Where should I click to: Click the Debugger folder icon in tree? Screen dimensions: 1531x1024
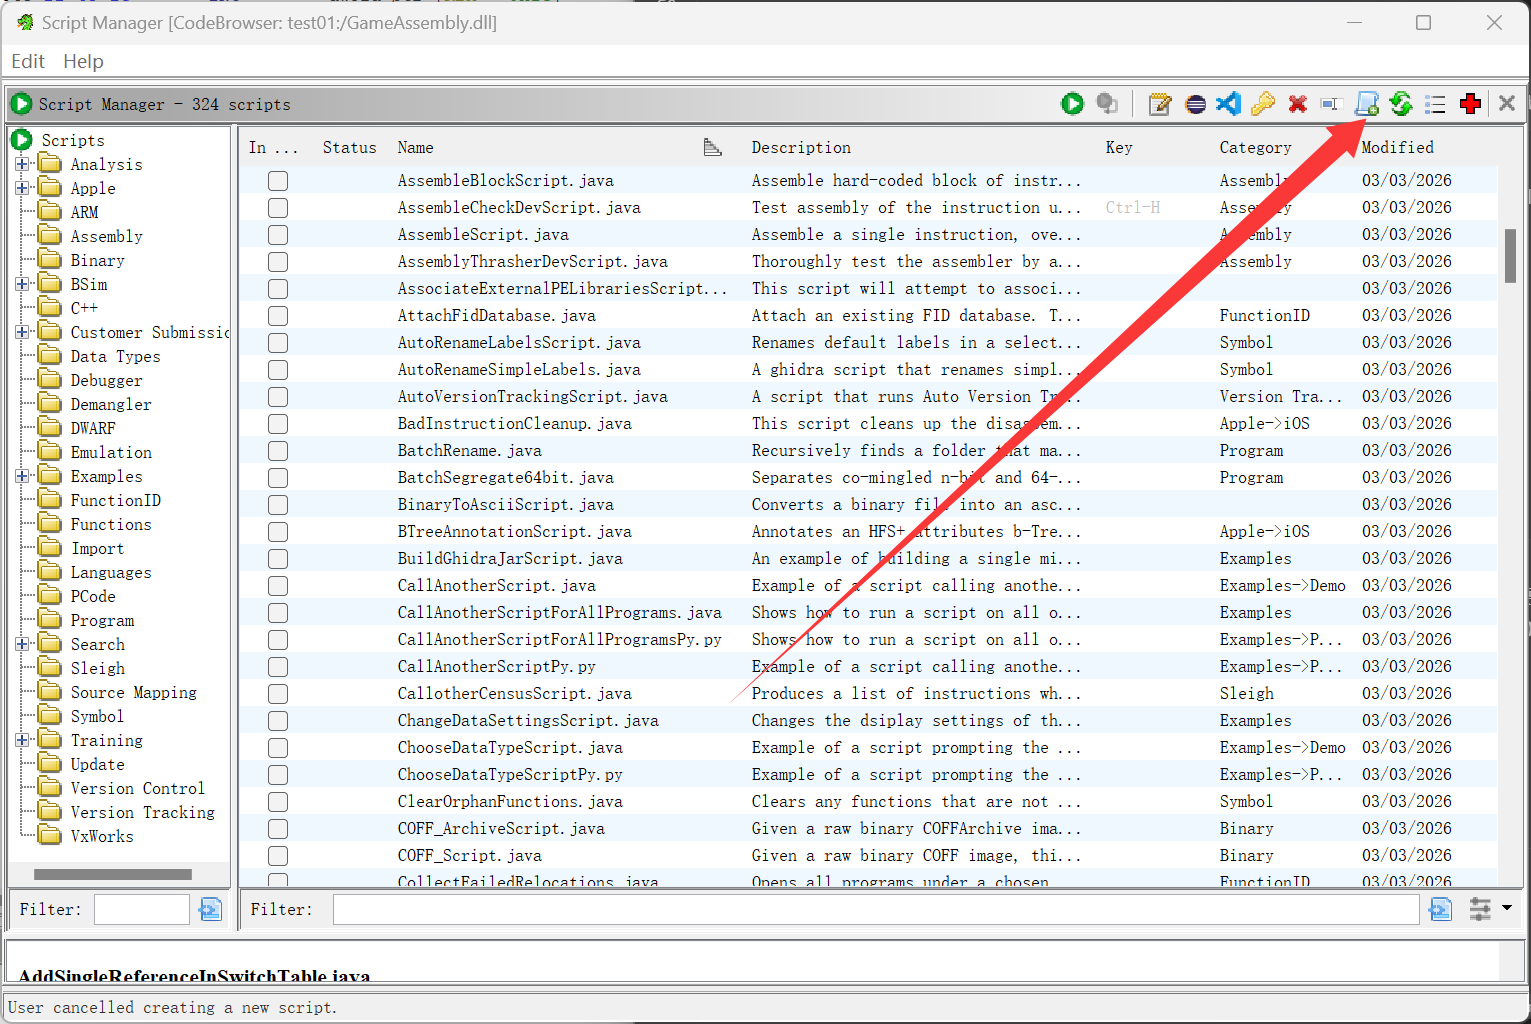[x=49, y=379]
